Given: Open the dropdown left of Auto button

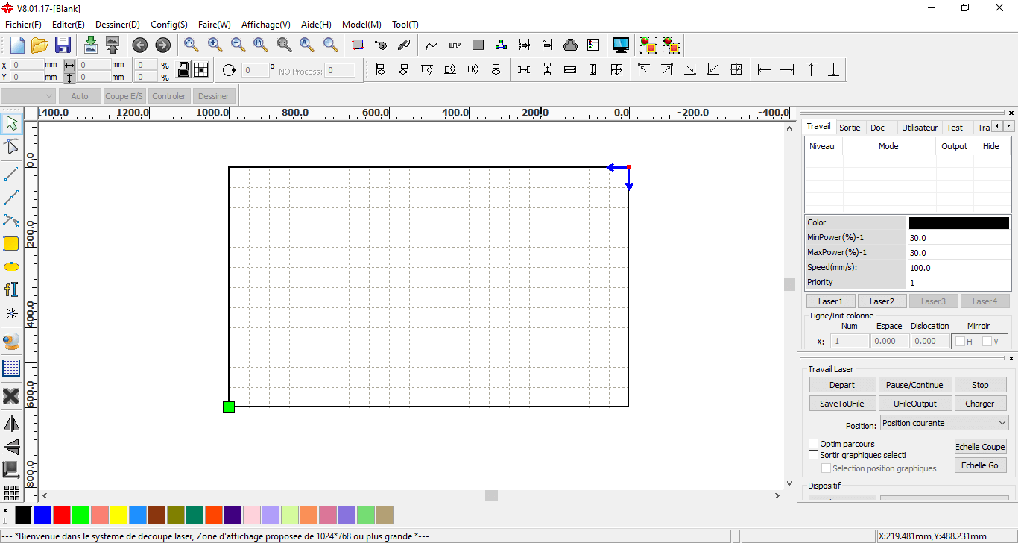Looking at the screenshot, I should pyautogui.click(x=28, y=96).
